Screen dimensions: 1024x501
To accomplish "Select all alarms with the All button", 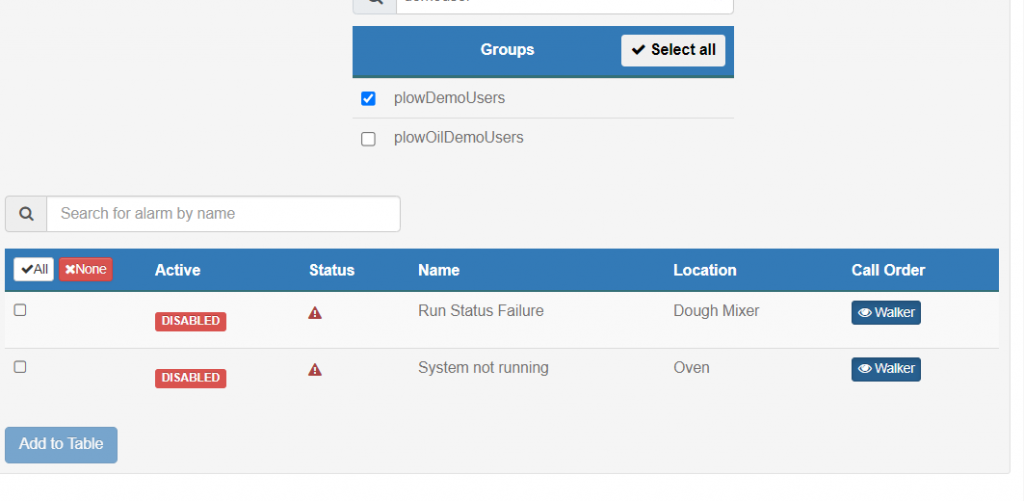I will click(x=33, y=269).
